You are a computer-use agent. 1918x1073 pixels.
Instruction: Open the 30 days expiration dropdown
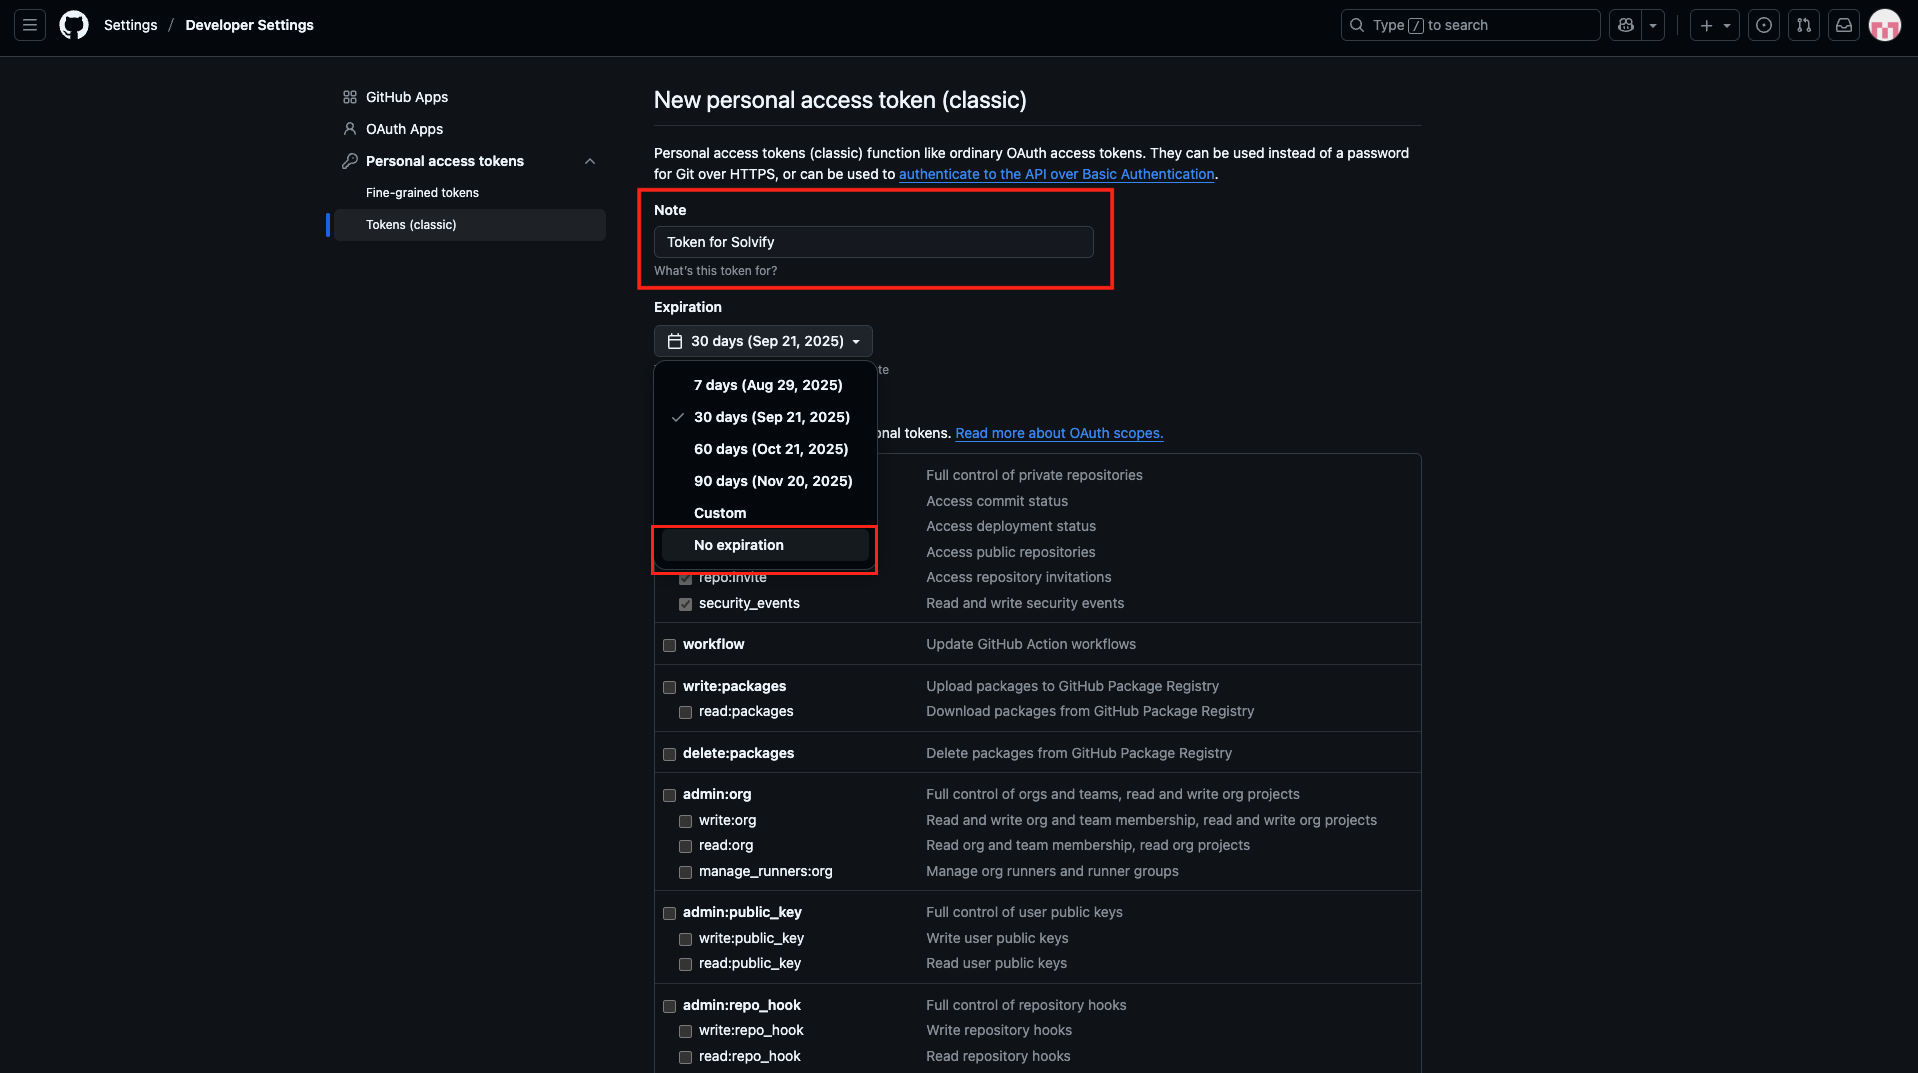coord(763,341)
